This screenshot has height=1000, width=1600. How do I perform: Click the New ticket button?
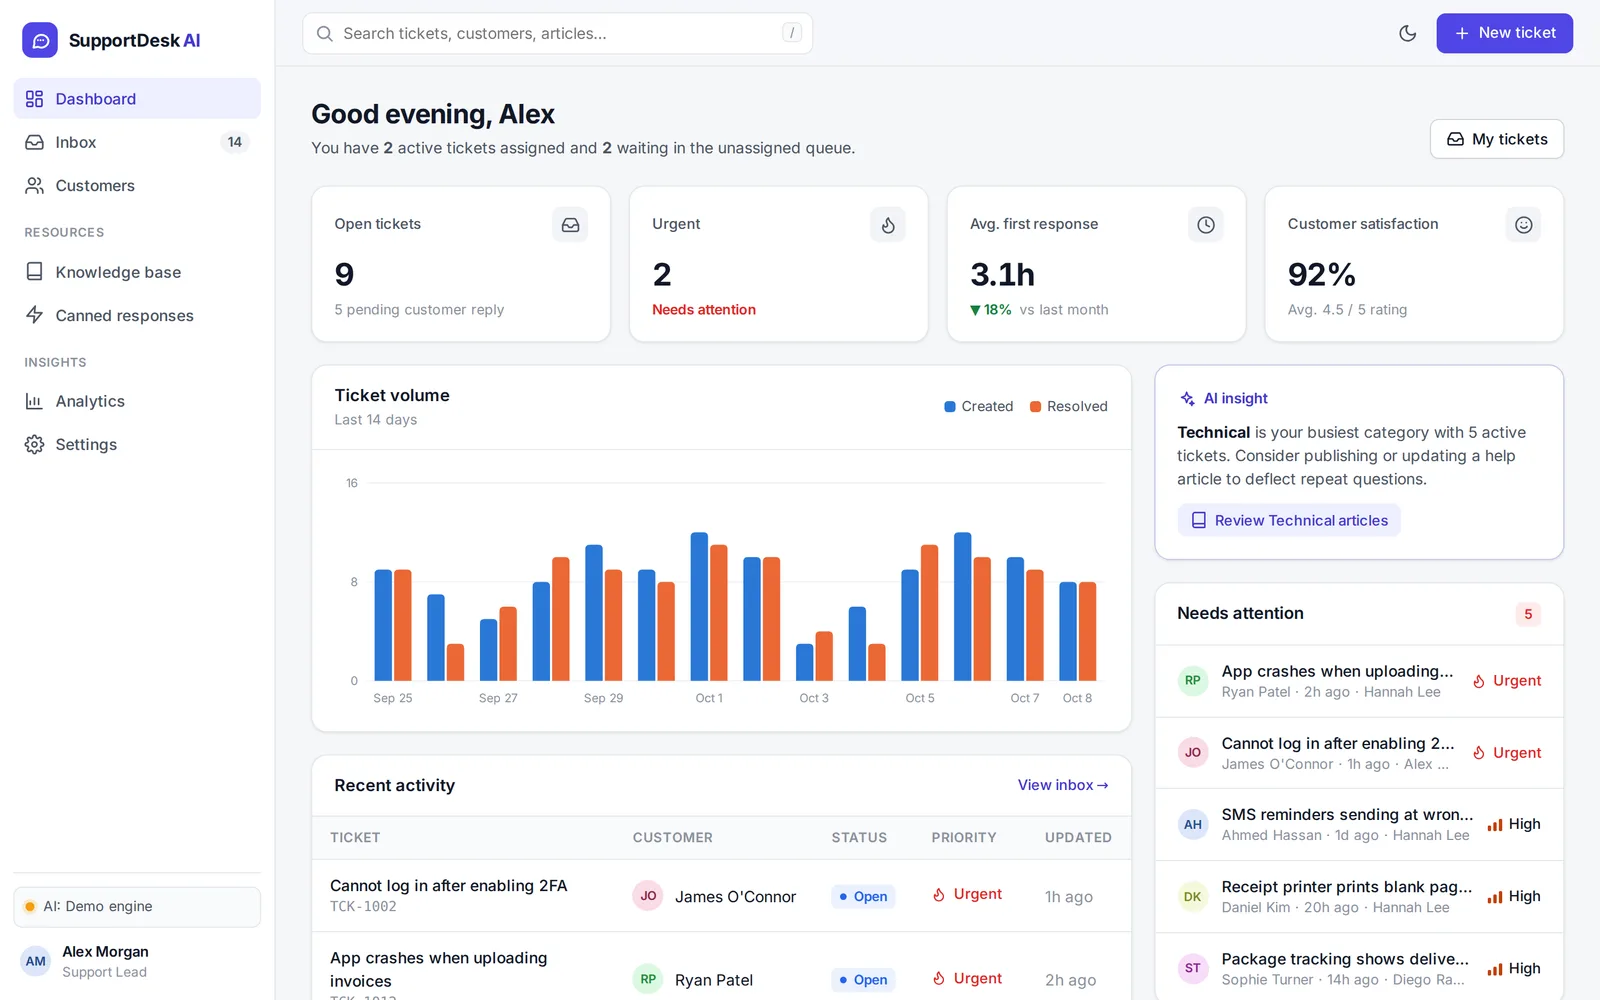coord(1504,33)
